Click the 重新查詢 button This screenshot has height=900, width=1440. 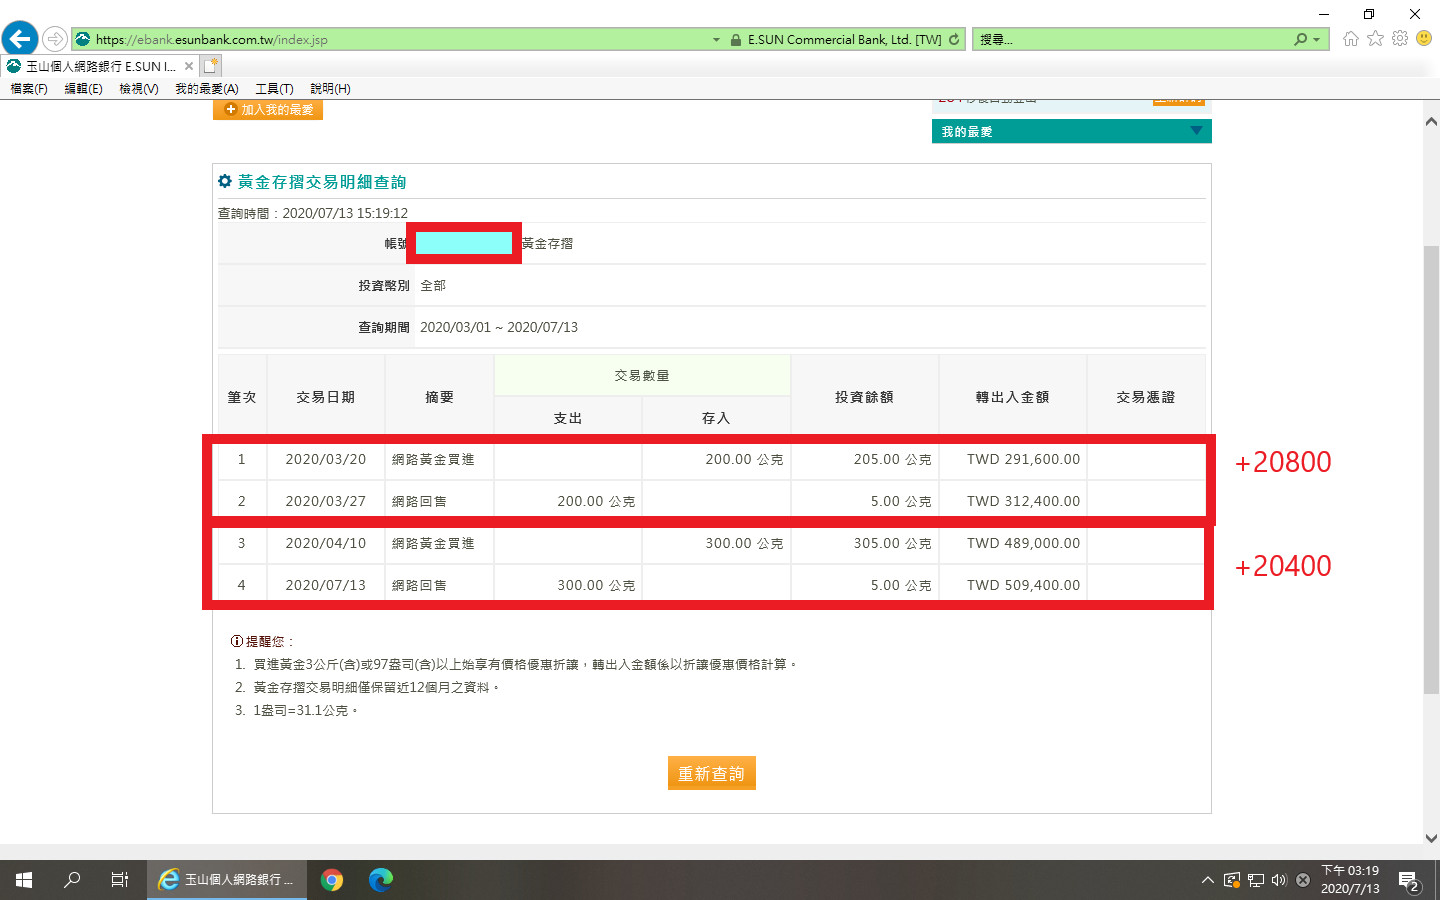[711, 773]
